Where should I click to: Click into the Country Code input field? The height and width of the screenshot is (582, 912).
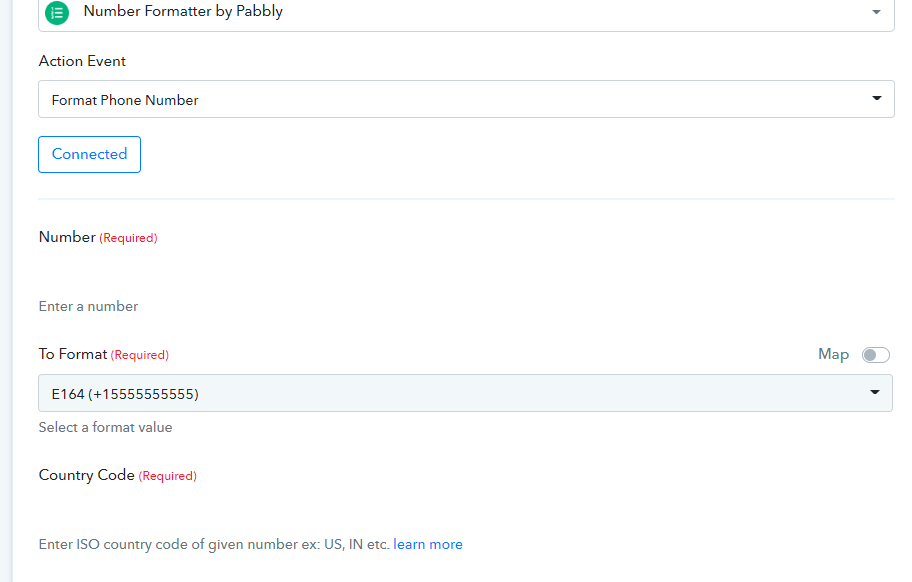click(x=466, y=510)
